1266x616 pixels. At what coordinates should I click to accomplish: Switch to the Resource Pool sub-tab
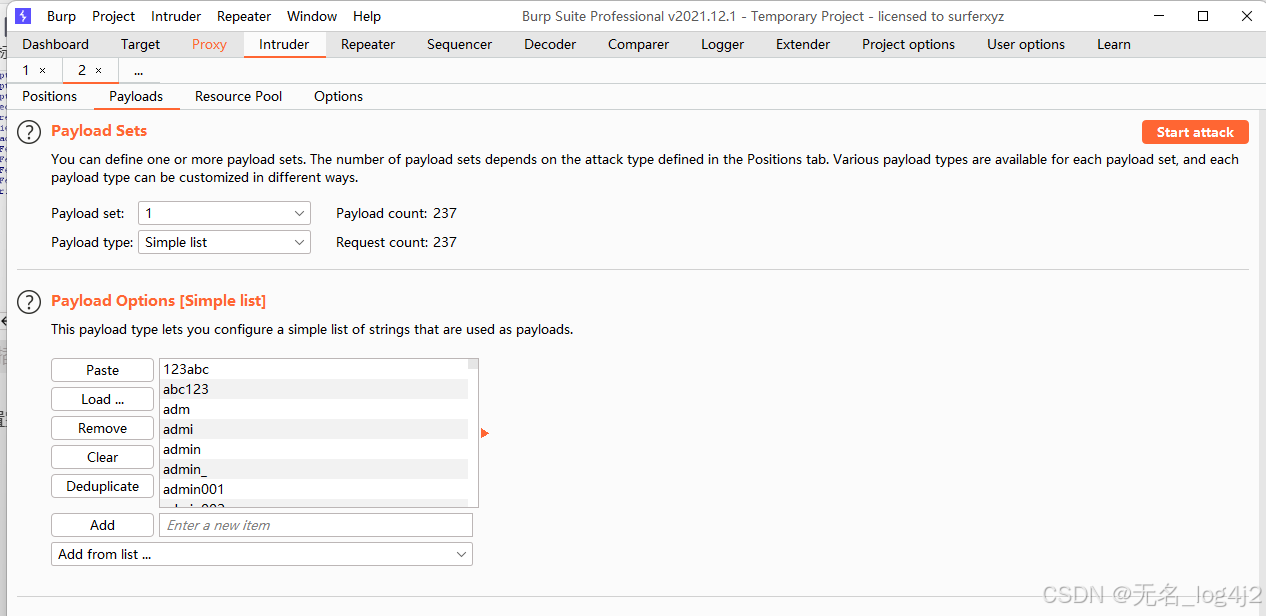(x=238, y=96)
